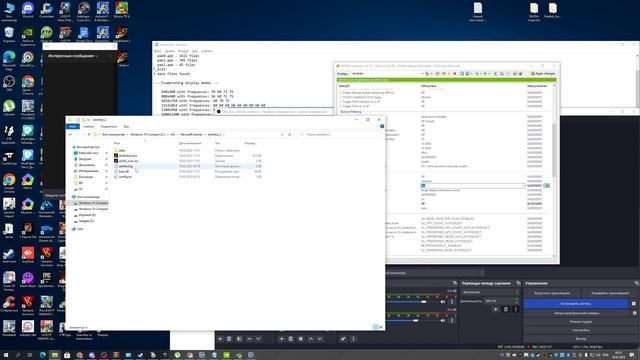The width and height of the screenshot is (640, 360).
Task: Add transition plus icon in OBS
Action: [x=496, y=309]
